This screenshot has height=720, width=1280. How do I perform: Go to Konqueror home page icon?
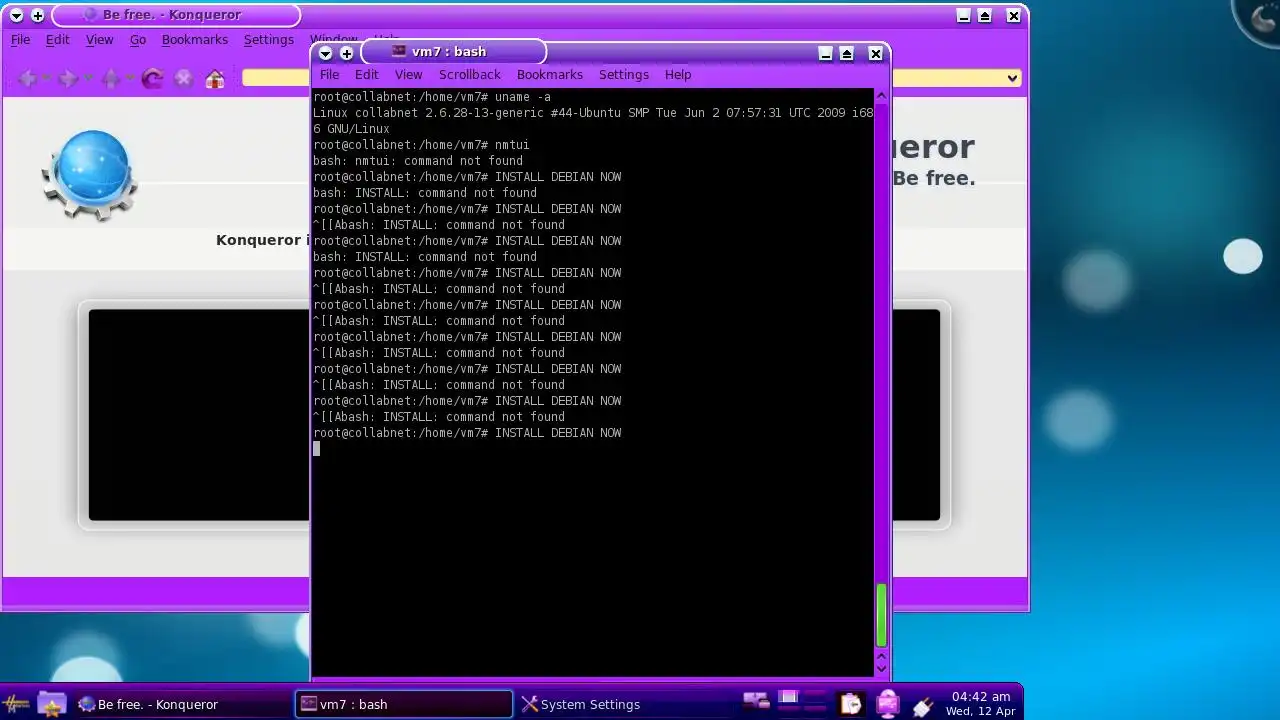[215, 78]
